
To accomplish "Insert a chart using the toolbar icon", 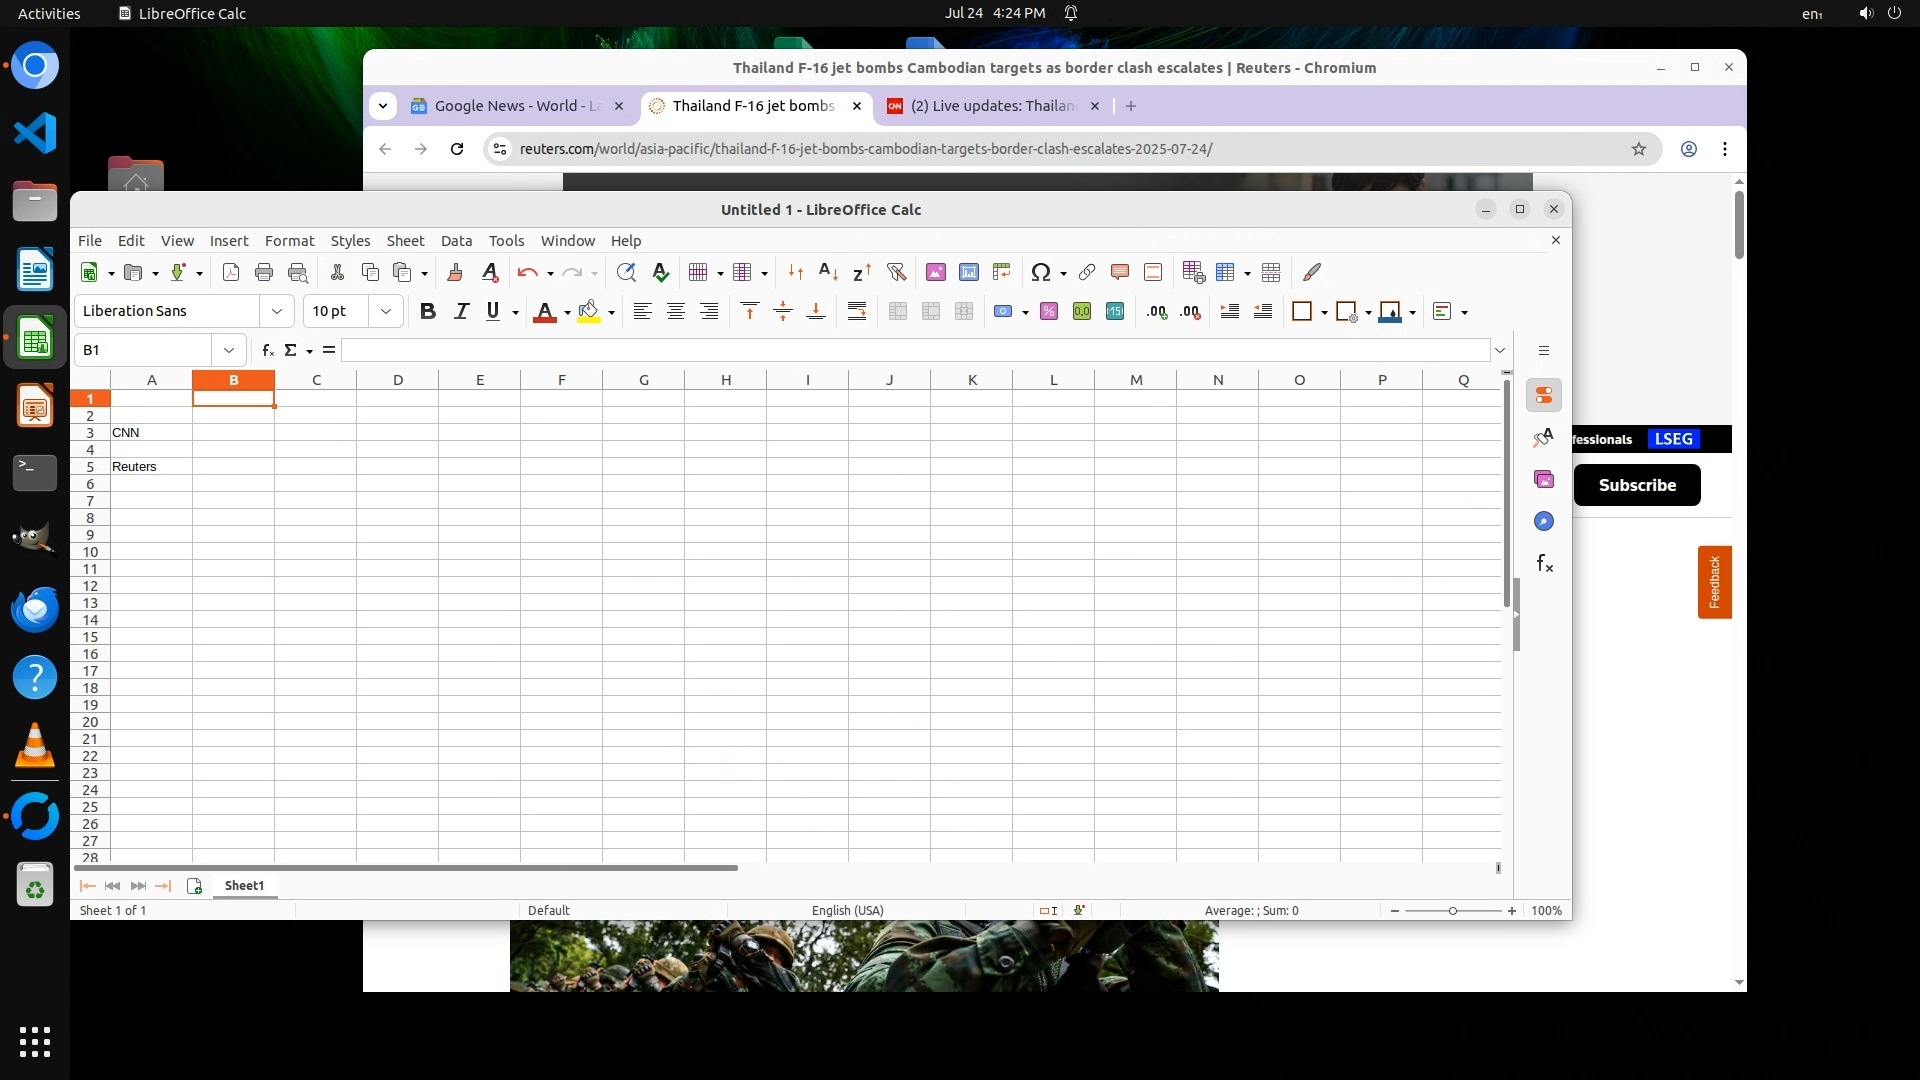I will (968, 272).
